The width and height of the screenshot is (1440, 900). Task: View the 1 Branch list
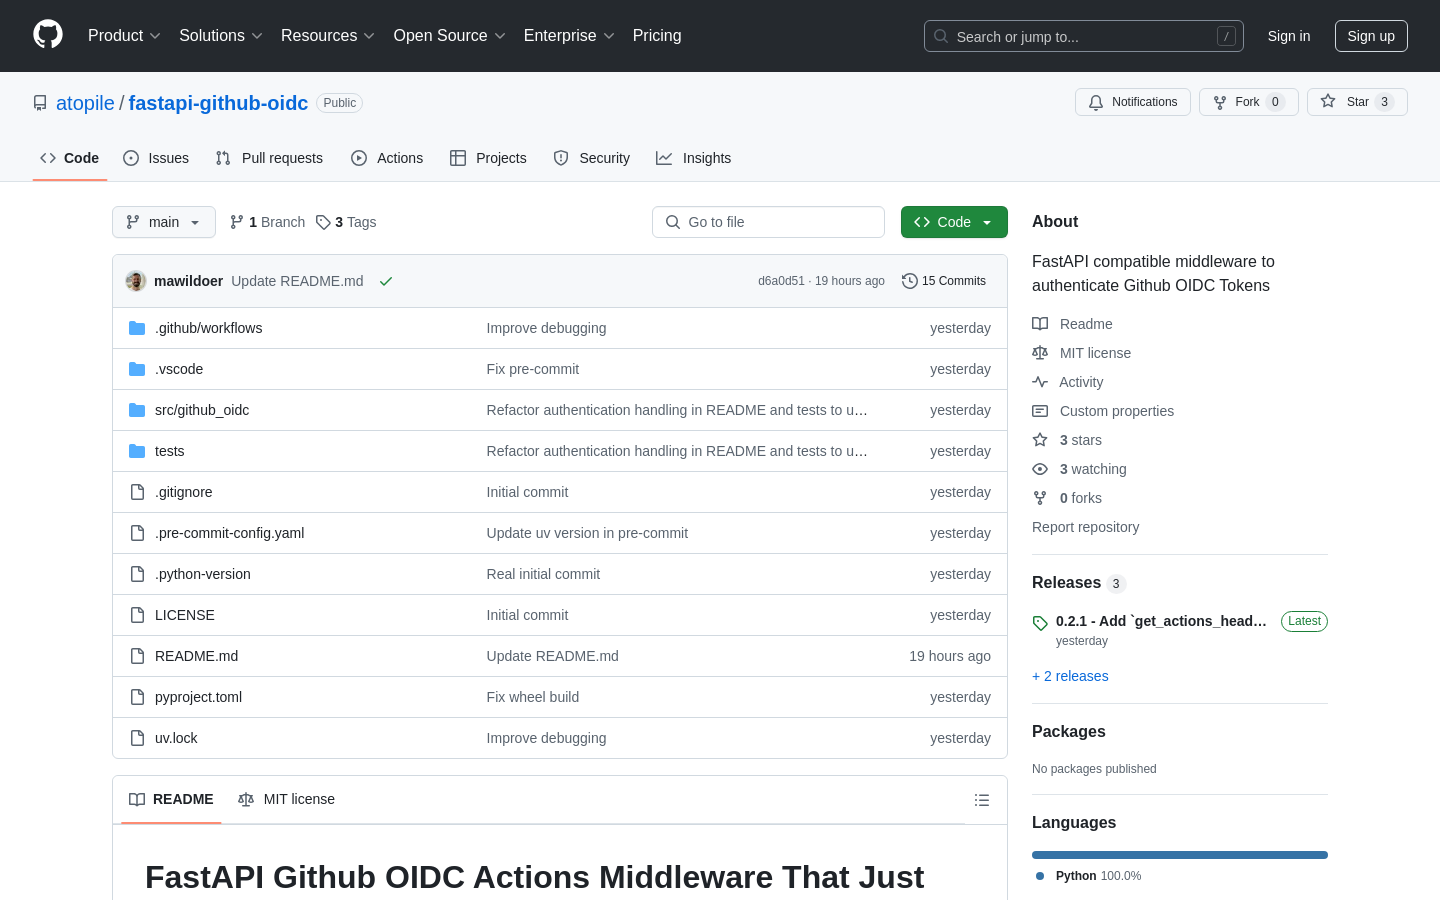point(267,222)
